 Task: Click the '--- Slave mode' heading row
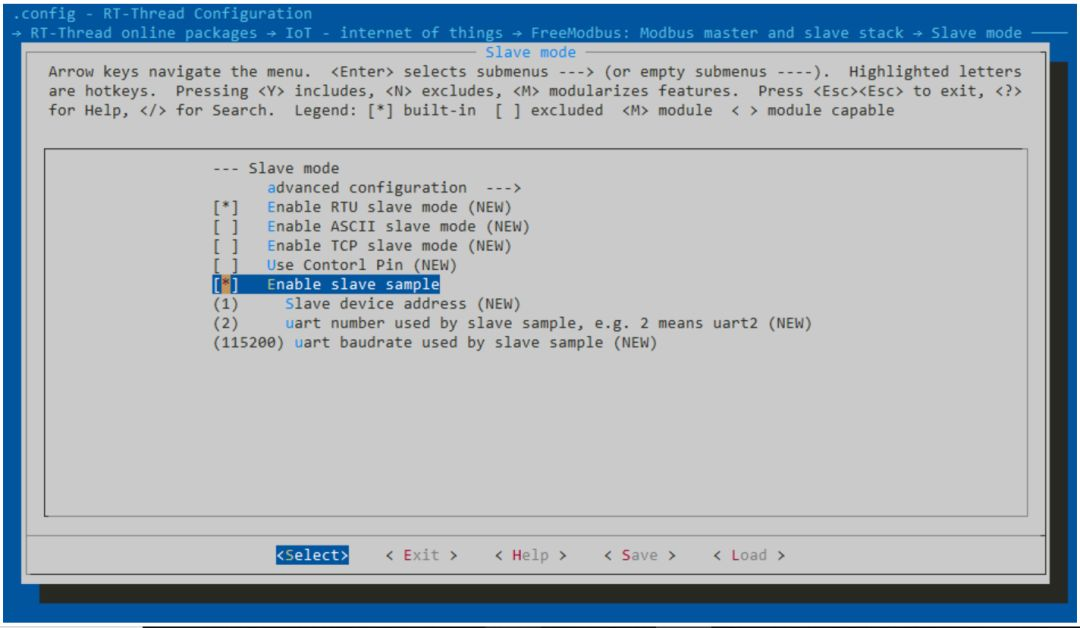pyautogui.click(x=276, y=169)
